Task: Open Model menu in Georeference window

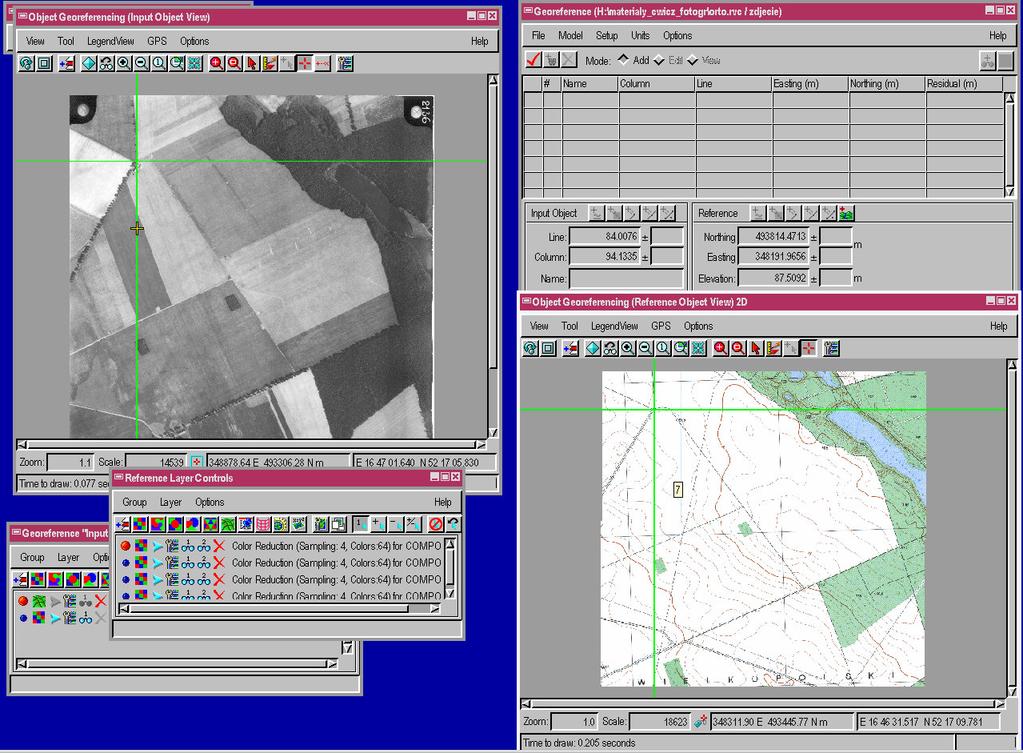Action: pos(571,35)
